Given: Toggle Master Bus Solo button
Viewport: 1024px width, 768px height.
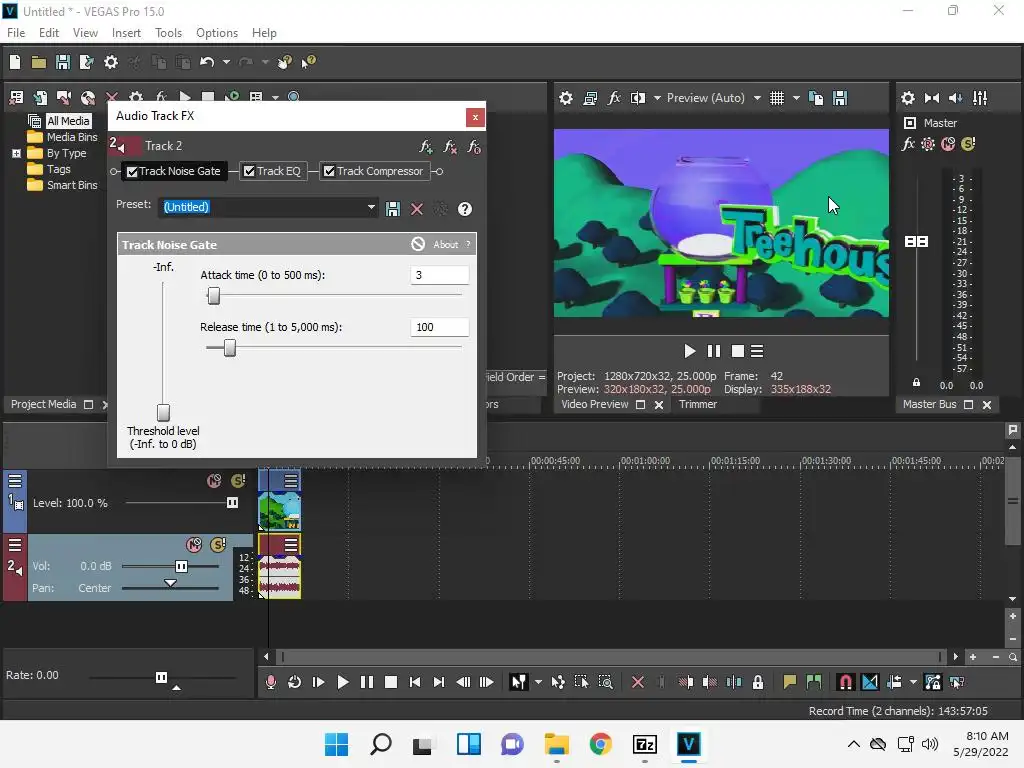Looking at the screenshot, I should [x=968, y=144].
